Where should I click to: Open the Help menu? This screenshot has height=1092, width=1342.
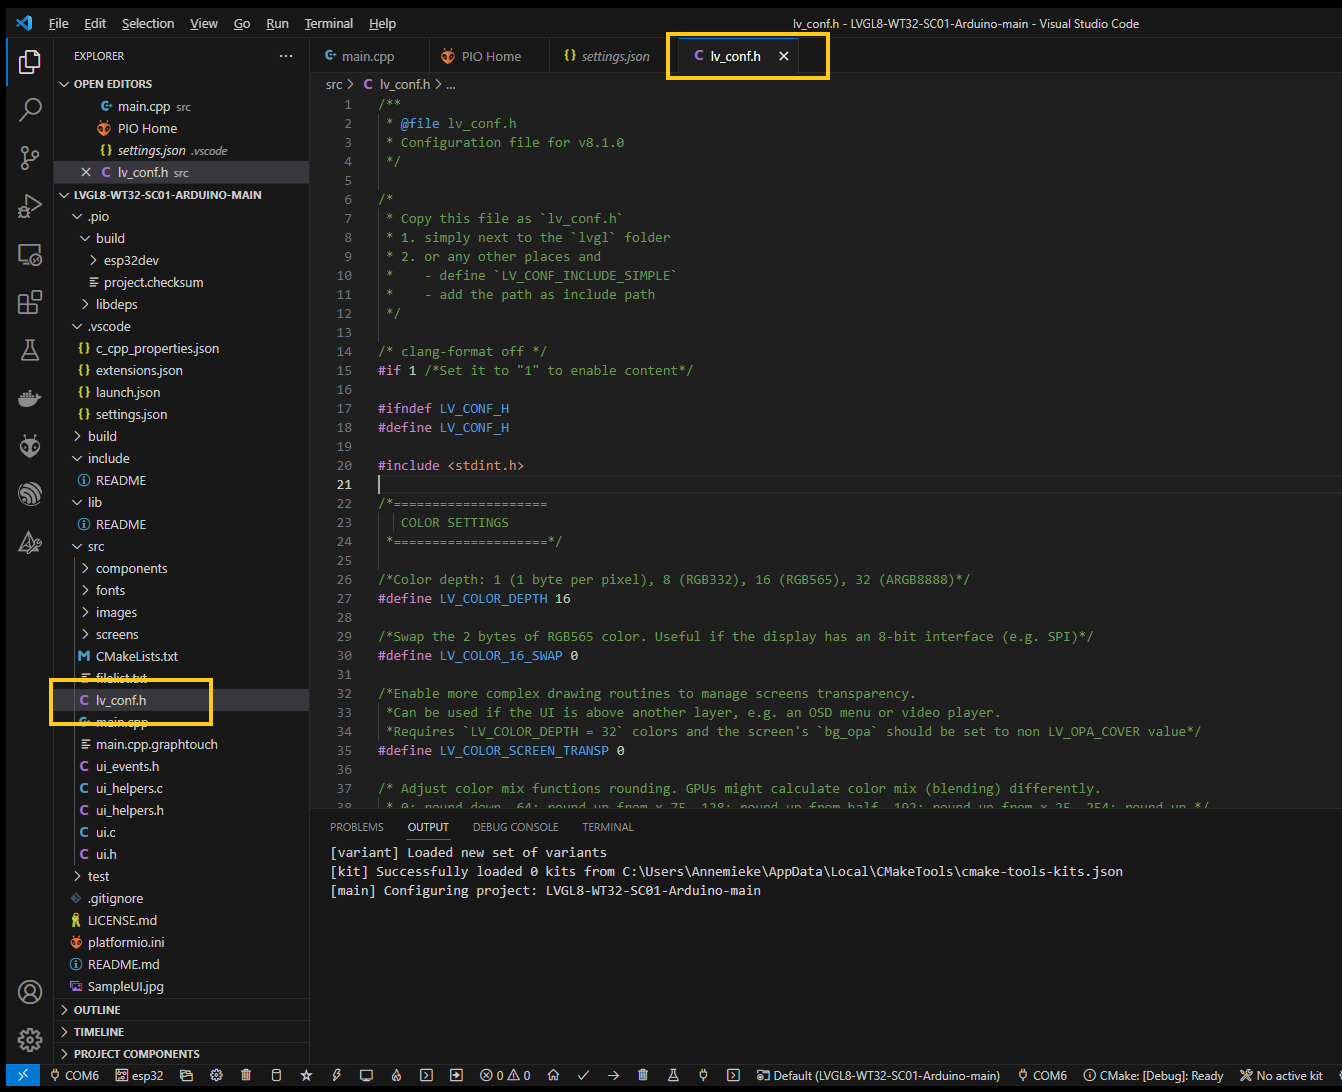pyautogui.click(x=382, y=23)
